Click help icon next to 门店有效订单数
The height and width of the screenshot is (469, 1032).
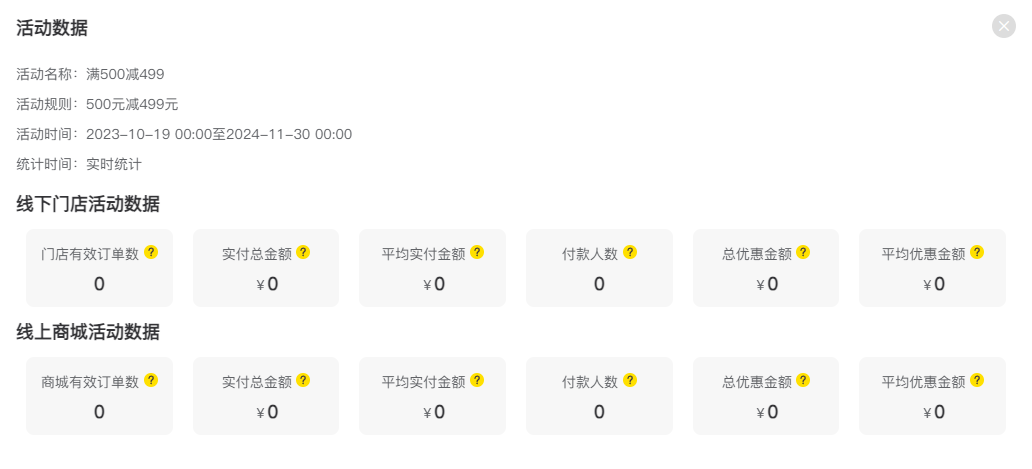pos(151,252)
